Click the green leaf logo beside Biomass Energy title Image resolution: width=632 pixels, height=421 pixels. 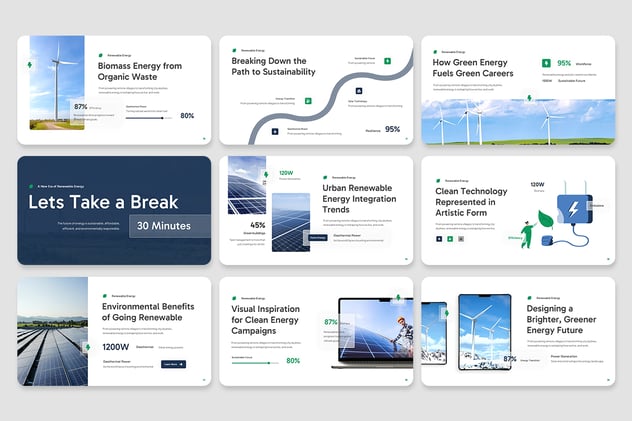[x=101, y=54]
